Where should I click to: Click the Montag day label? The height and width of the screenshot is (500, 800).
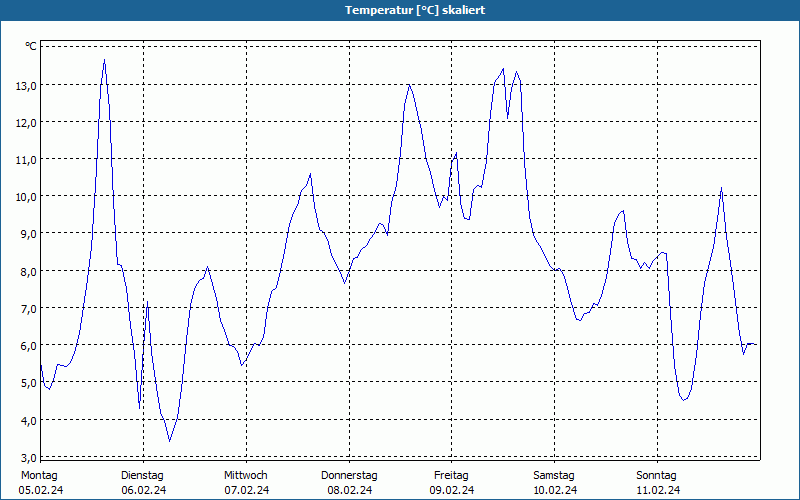39,476
